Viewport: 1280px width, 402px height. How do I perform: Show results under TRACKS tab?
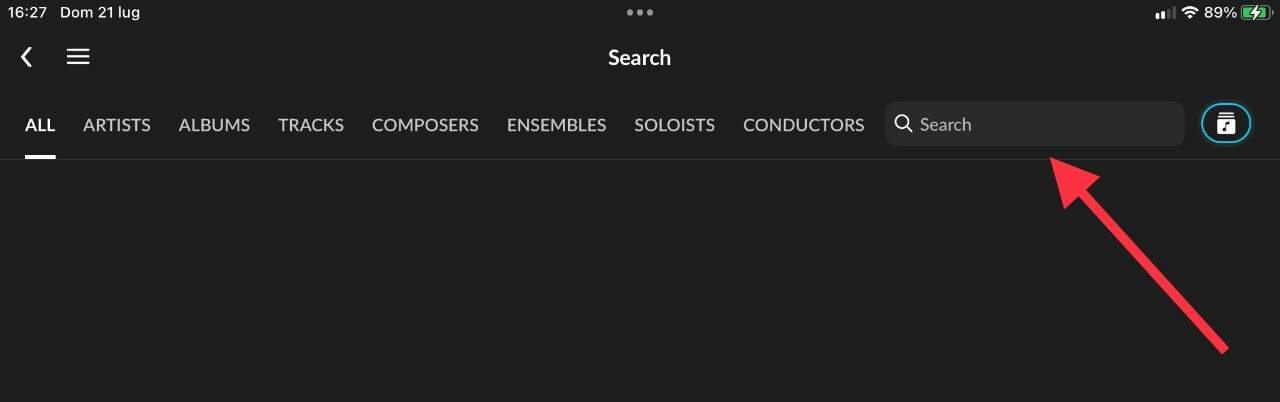[x=311, y=125]
